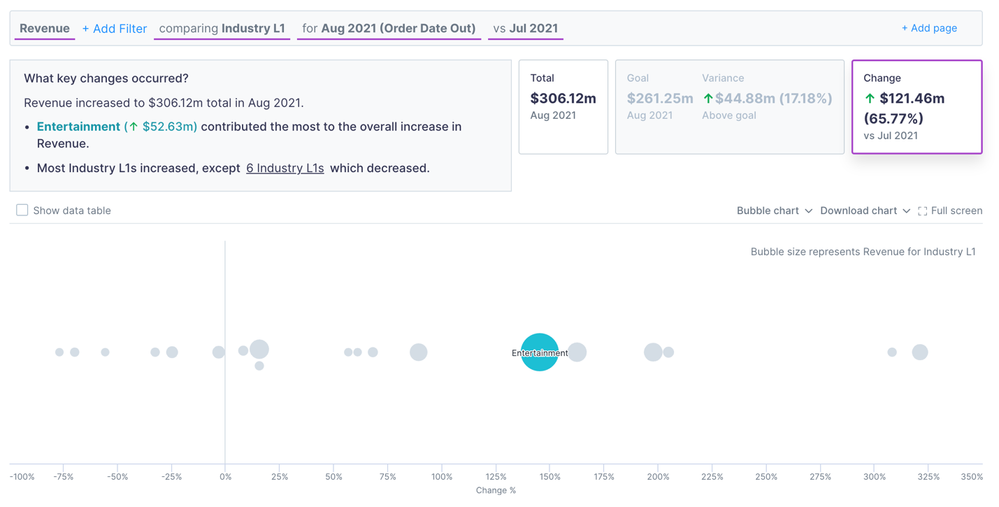Select the Revenue metric tab
999x507 pixels.
tap(45, 28)
